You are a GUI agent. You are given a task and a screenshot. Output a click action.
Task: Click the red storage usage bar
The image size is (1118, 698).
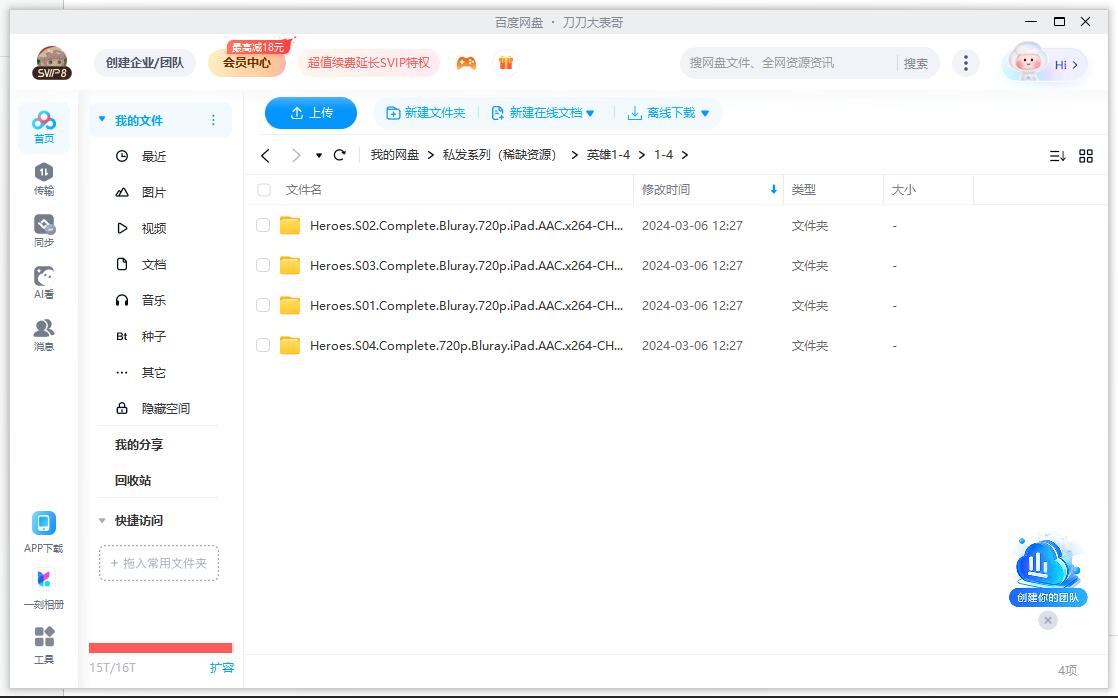(160, 648)
